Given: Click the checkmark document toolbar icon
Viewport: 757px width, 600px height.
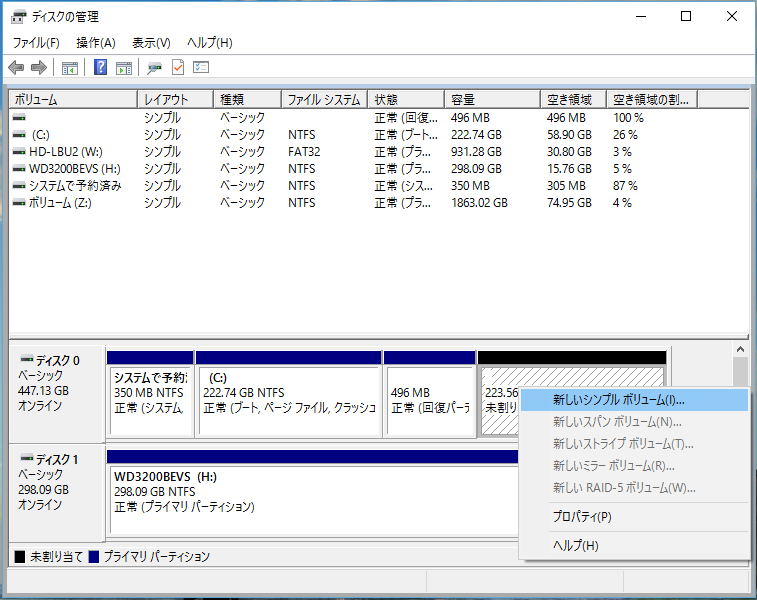Looking at the screenshot, I should coord(178,67).
